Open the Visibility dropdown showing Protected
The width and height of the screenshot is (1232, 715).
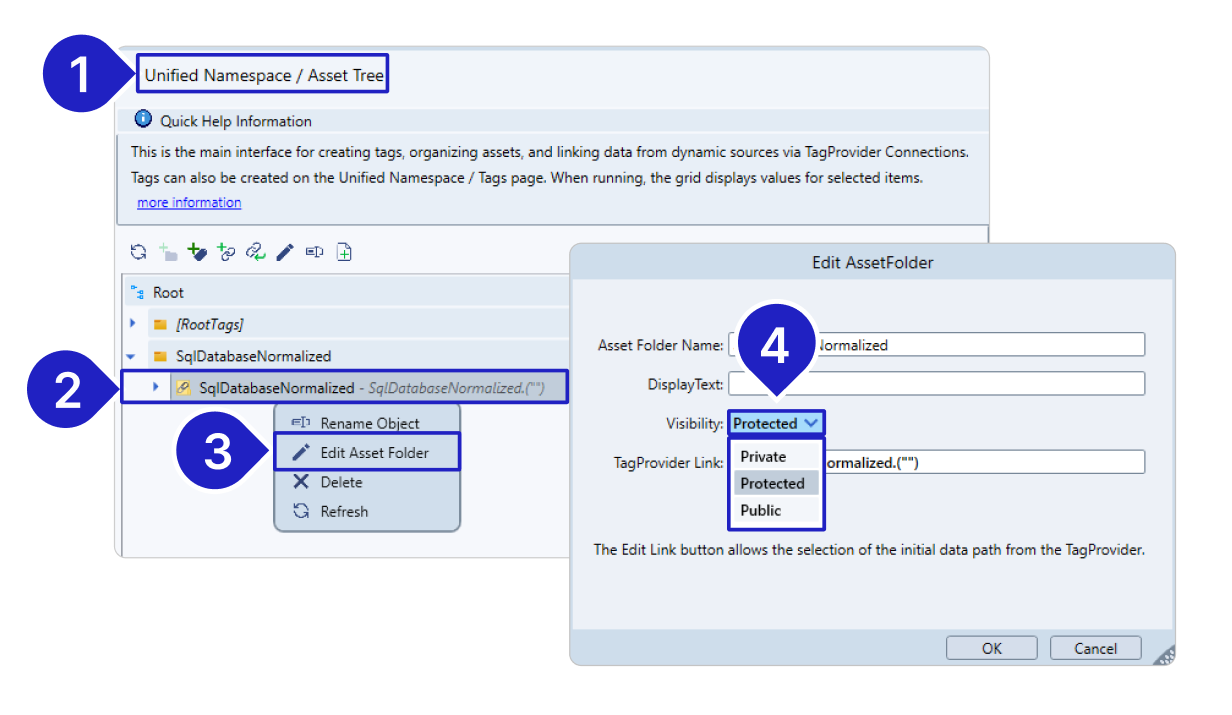[776, 424]
